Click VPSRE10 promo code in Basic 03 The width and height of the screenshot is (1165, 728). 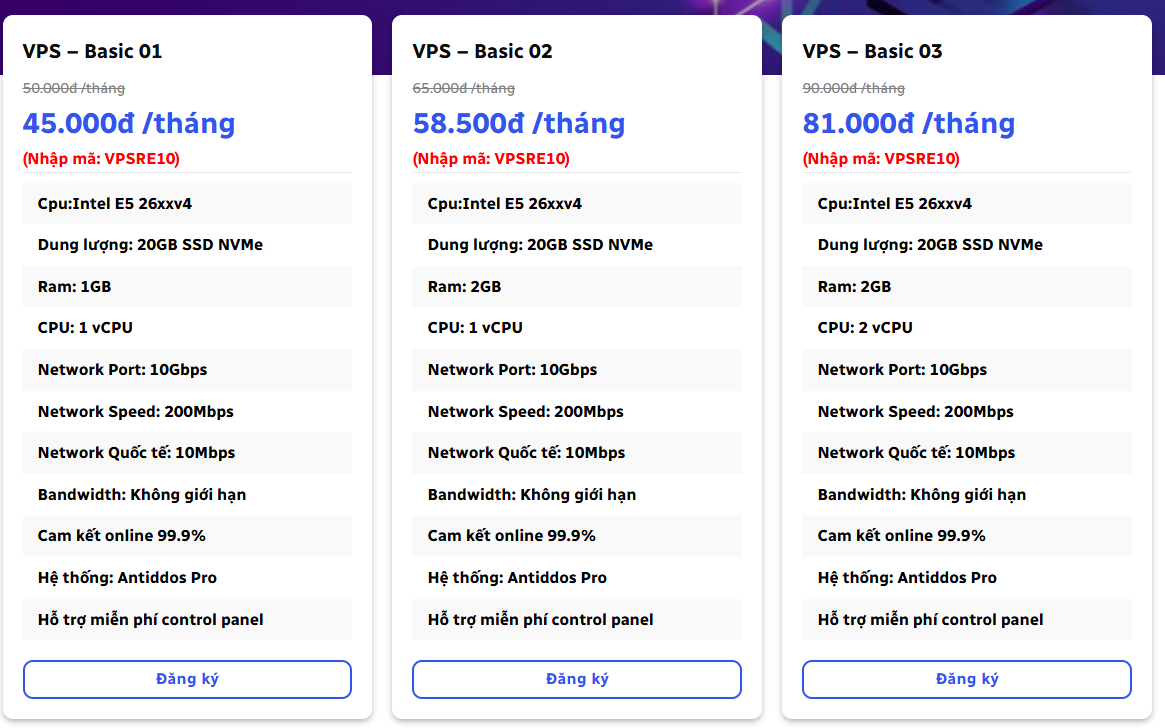(921, 158)
